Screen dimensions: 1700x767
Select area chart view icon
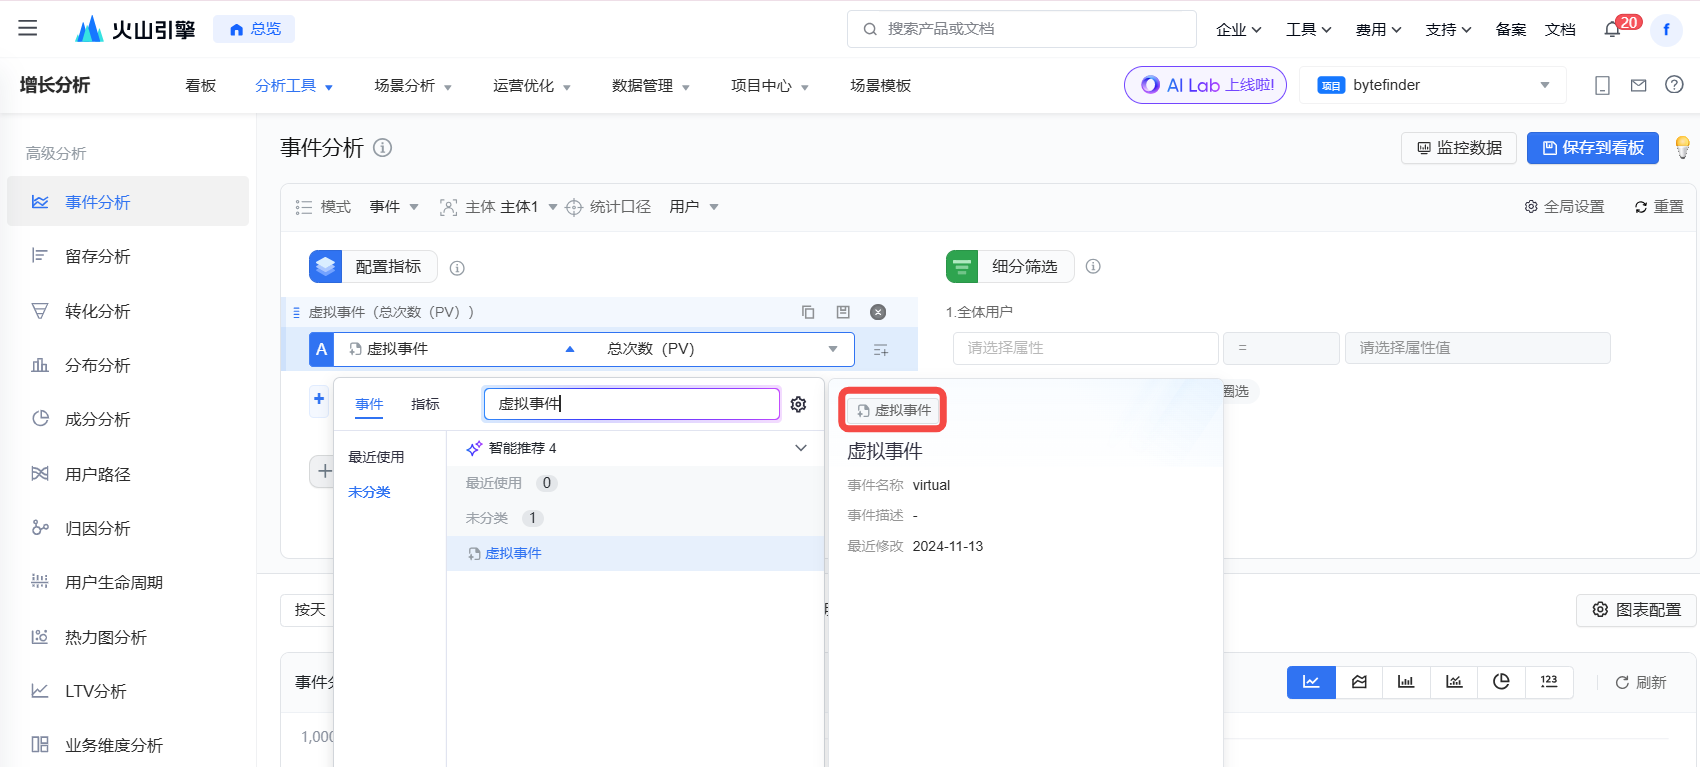pyautogui.click(x=1359, y=682)
